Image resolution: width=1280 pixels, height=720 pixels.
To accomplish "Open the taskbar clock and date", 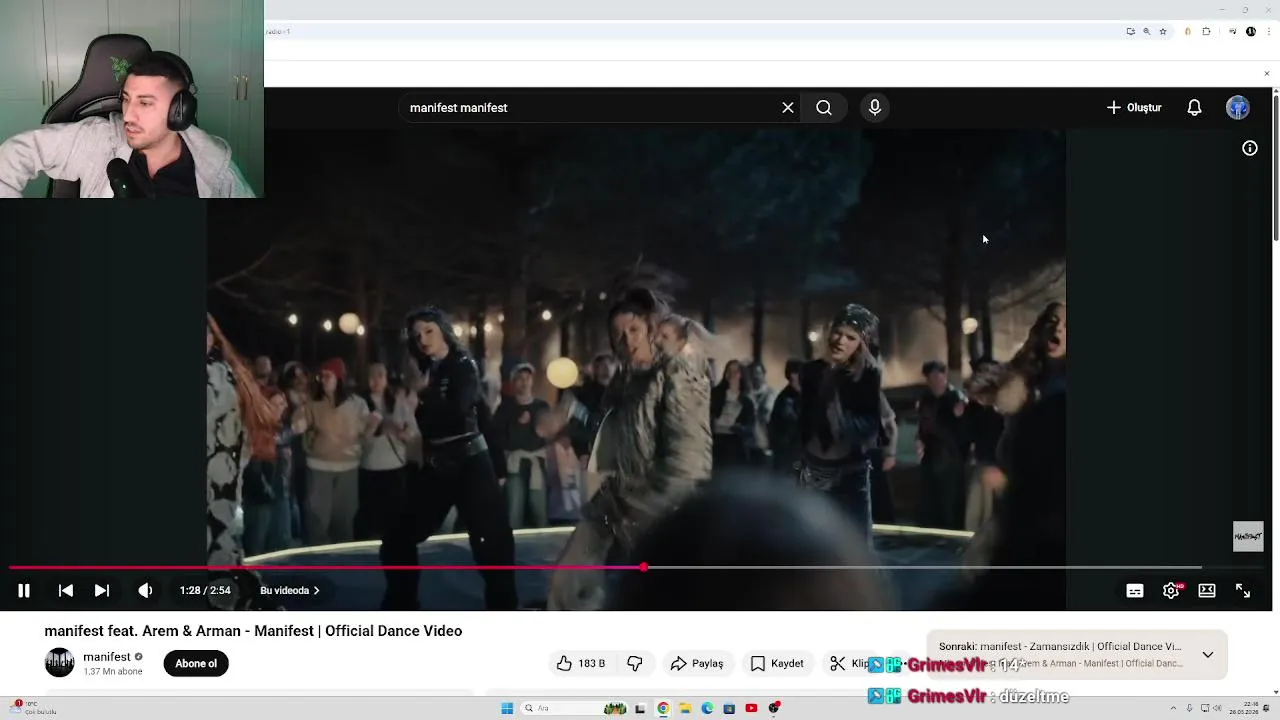I will 1244,708.
